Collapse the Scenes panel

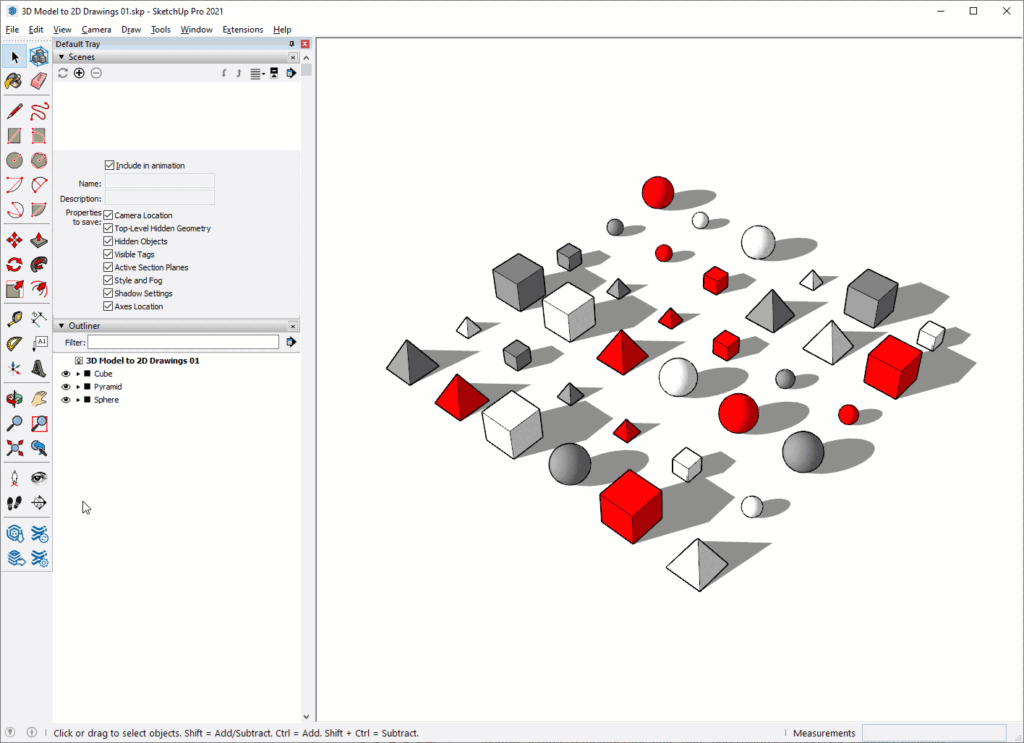point(62,57)
